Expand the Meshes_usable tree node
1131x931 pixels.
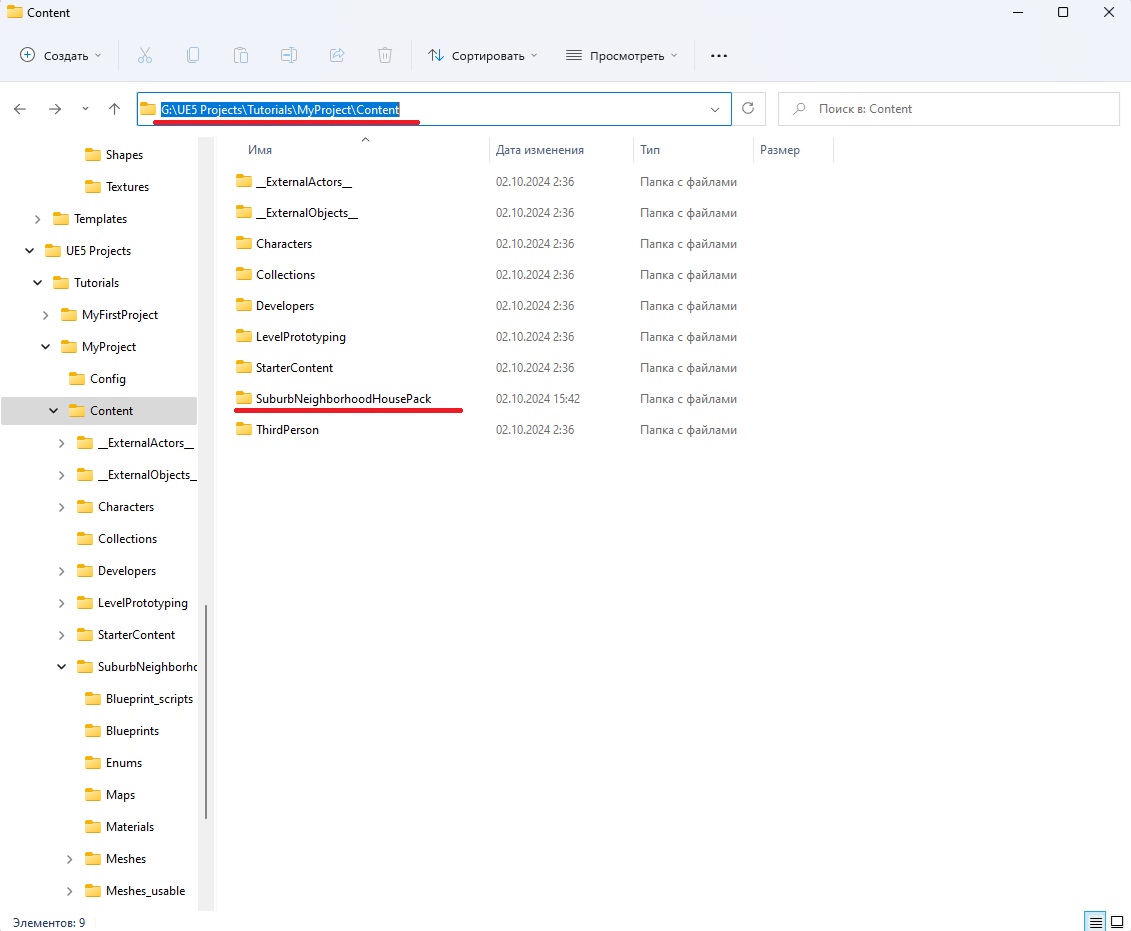[x=69, y=891]
